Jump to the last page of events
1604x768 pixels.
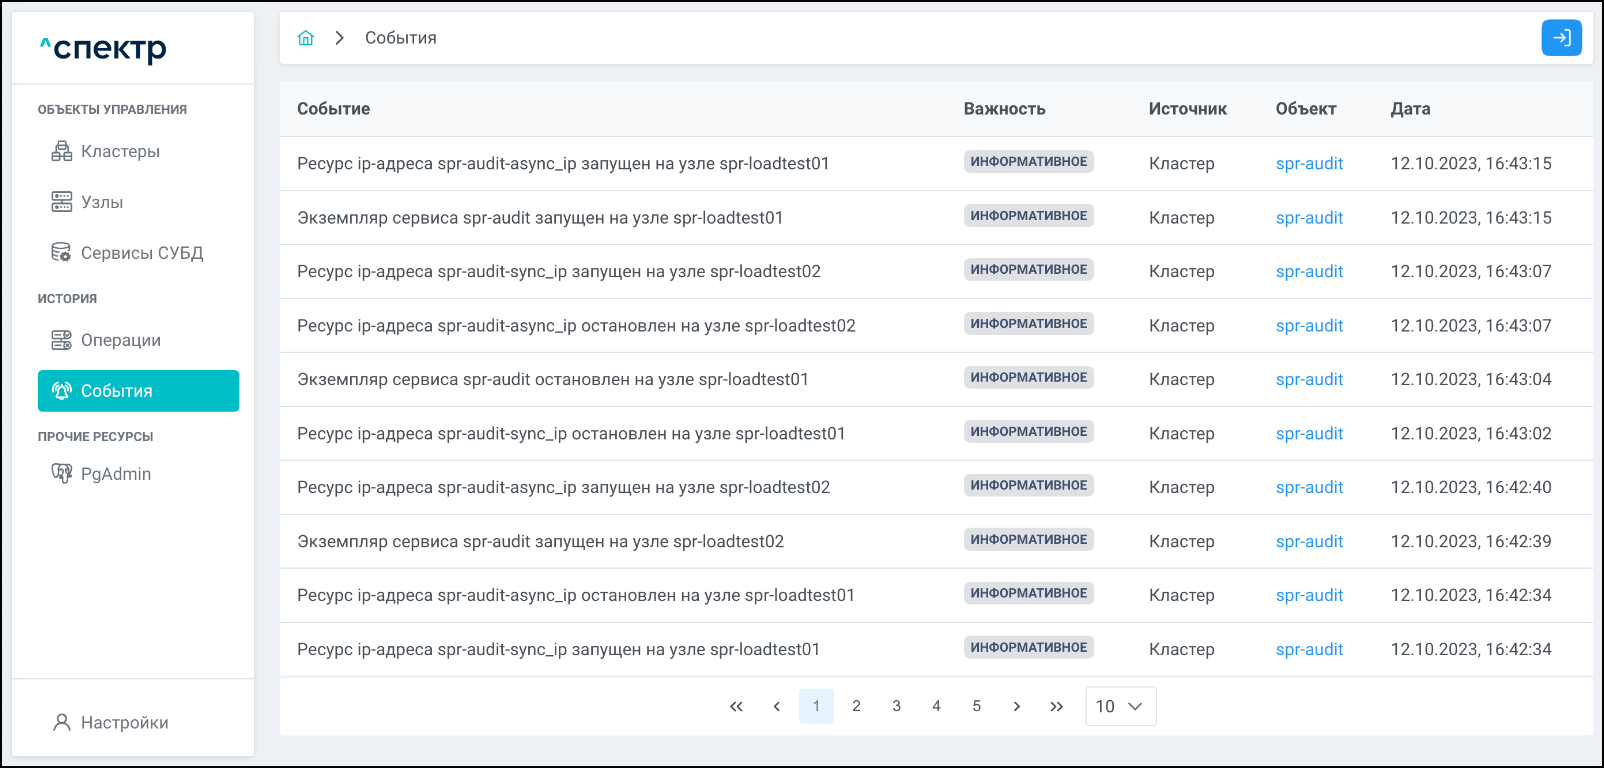coord(1056,706)
